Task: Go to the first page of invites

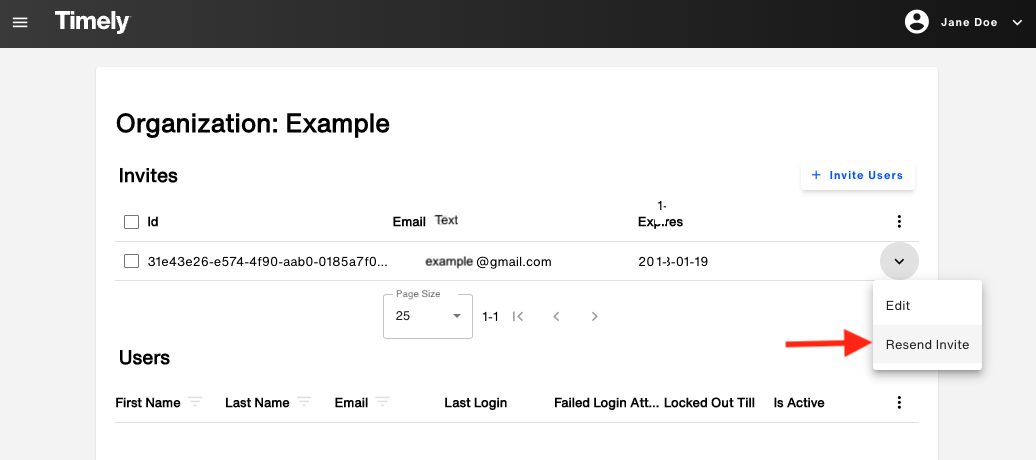Action: tap(518, 317)
